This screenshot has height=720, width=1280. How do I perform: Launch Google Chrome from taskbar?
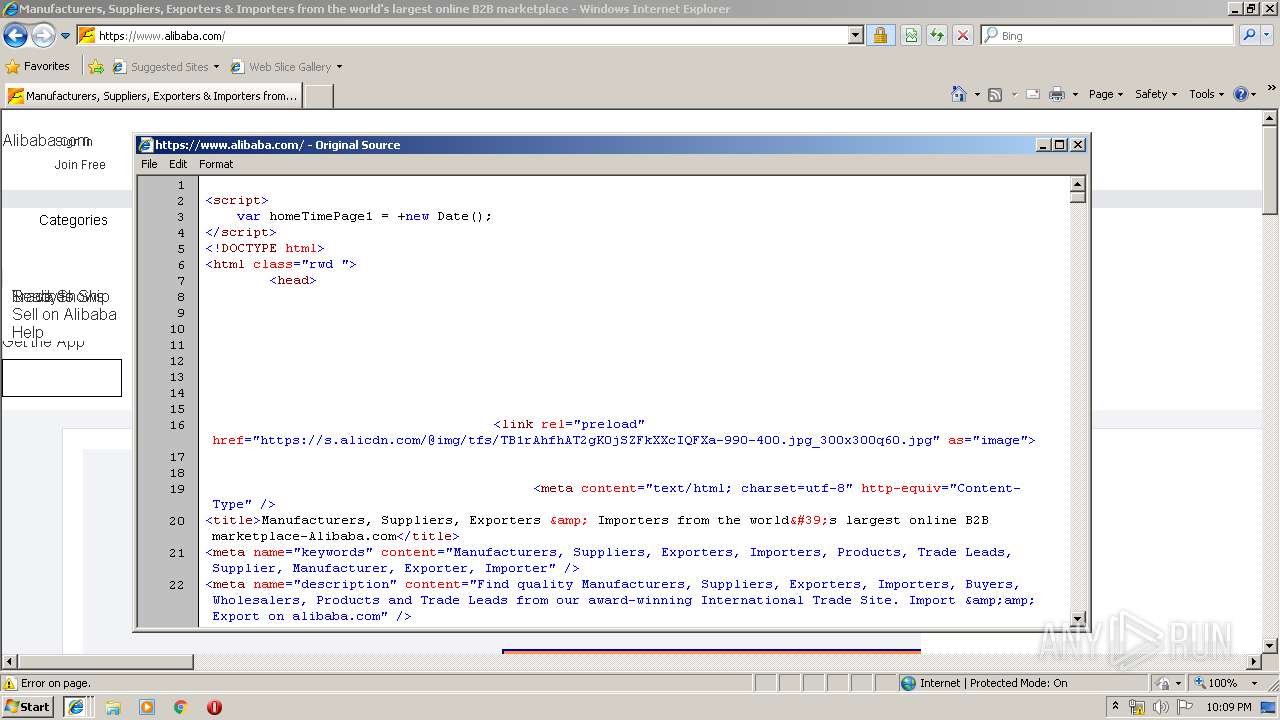180,707
